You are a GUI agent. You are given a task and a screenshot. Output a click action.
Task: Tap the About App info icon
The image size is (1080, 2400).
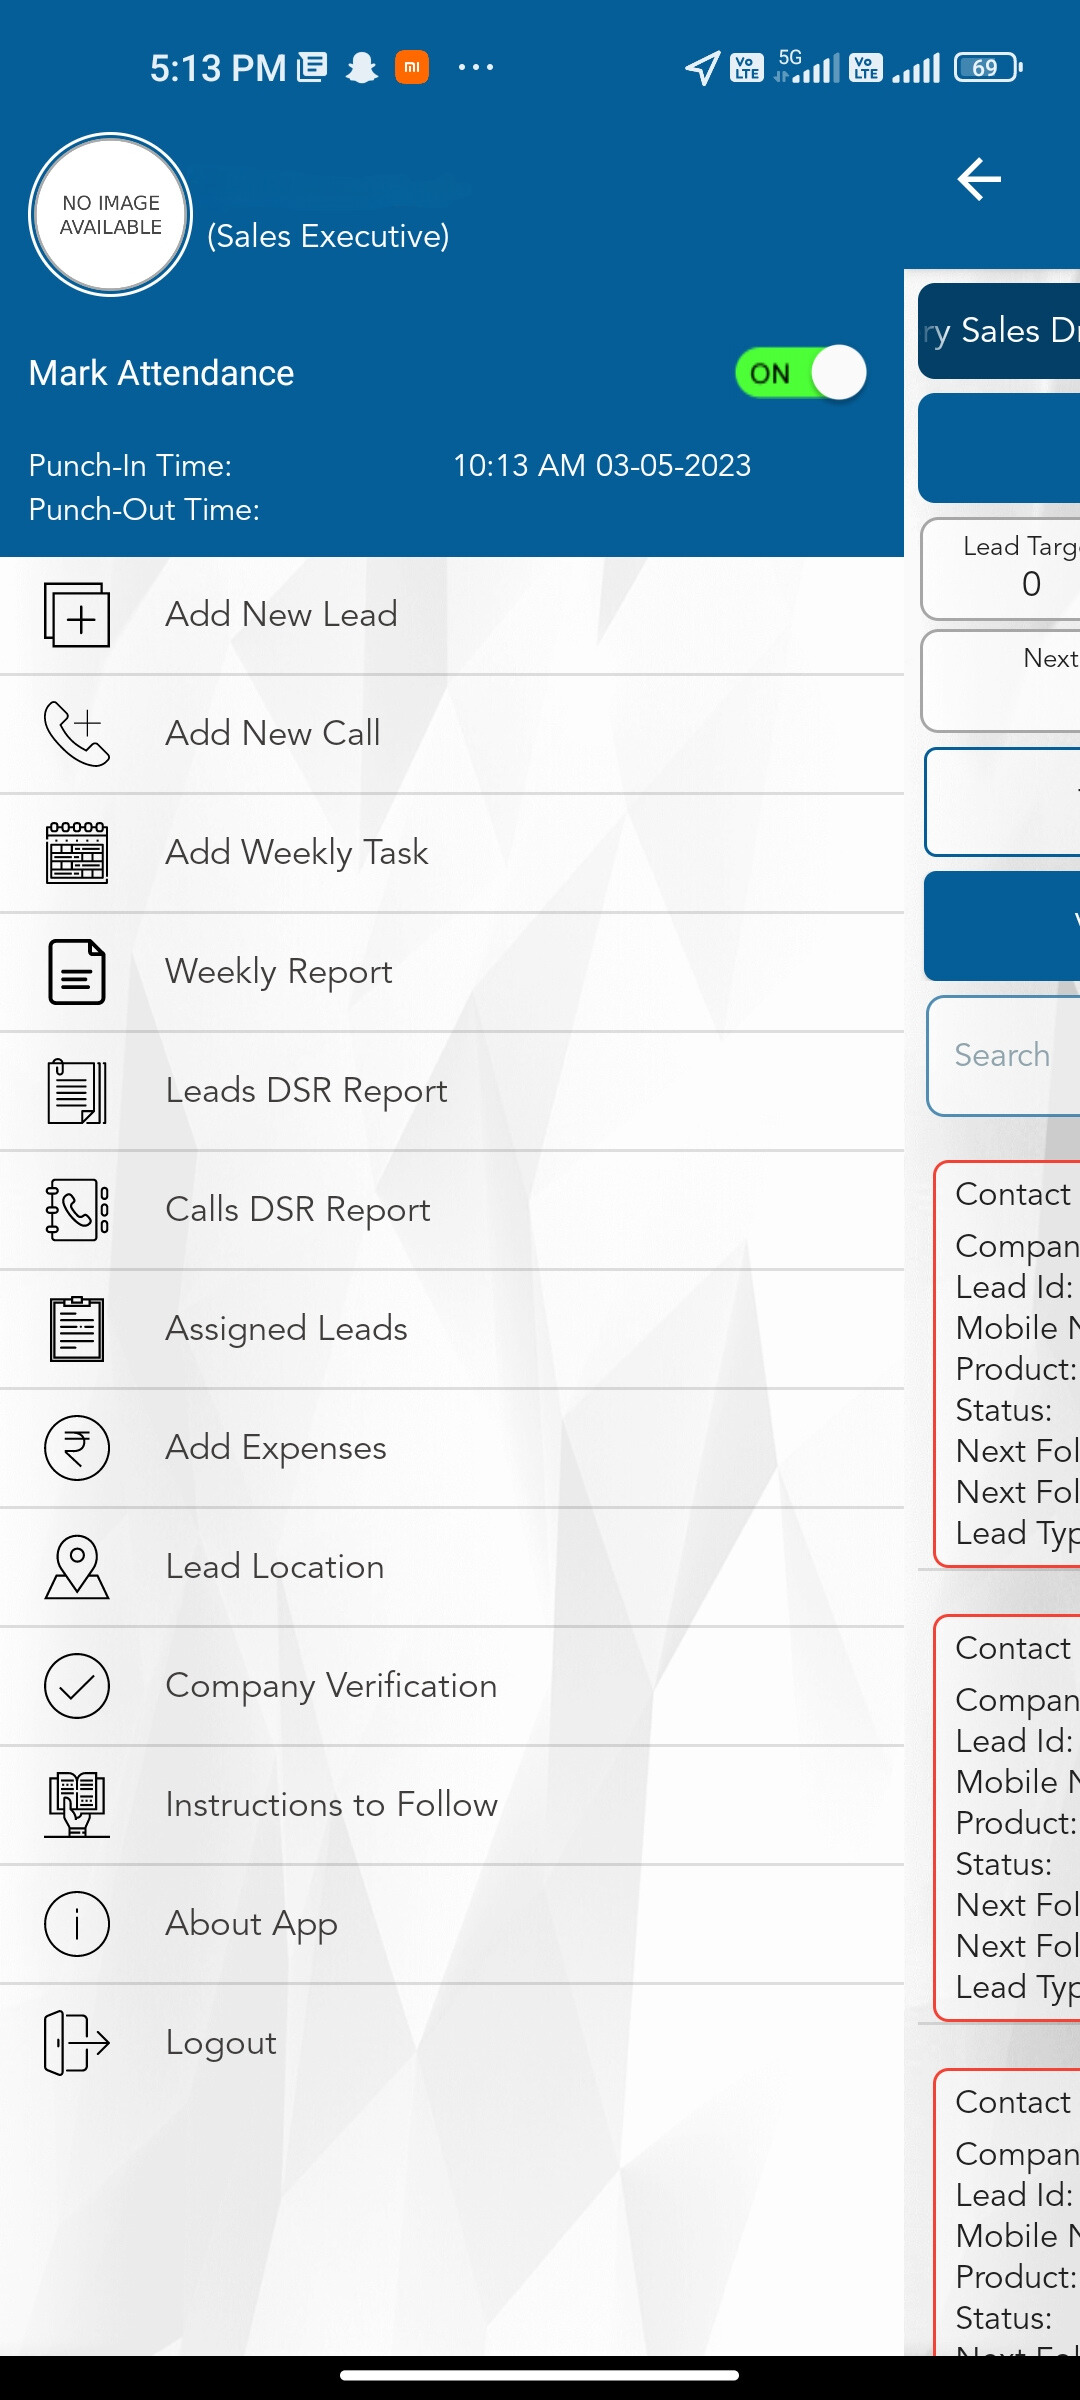pyautogui.click(x=77, y=1924)
